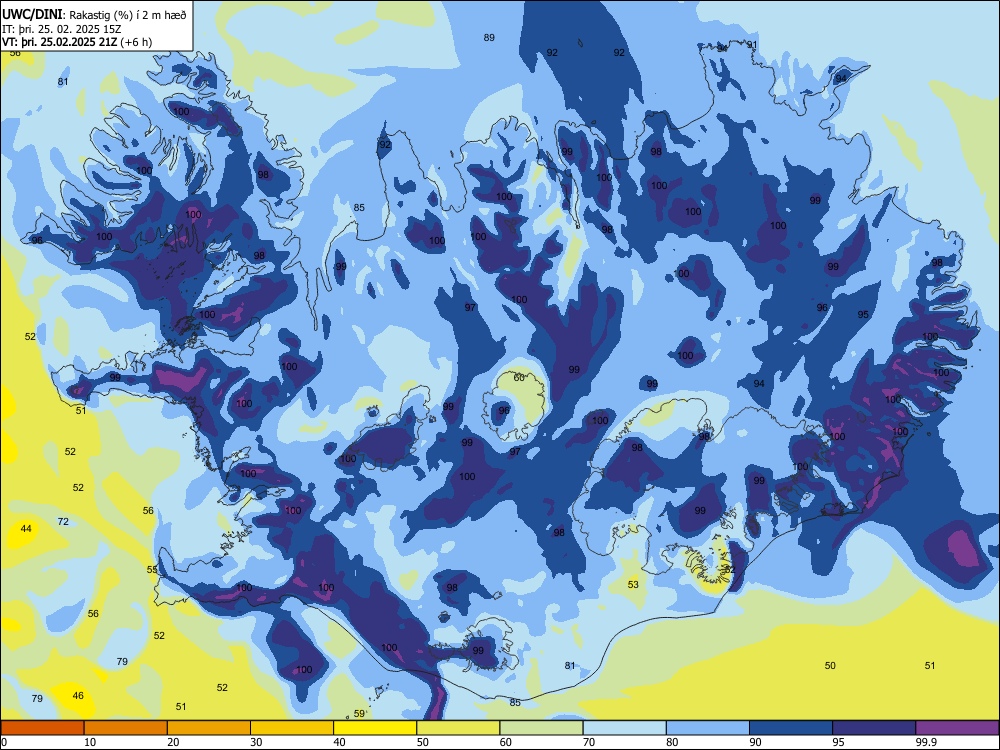The width and height of the screenshot is (1000, 750).
Task: Select the purple above-99.9 legend swatch
Action: (957, 728)
